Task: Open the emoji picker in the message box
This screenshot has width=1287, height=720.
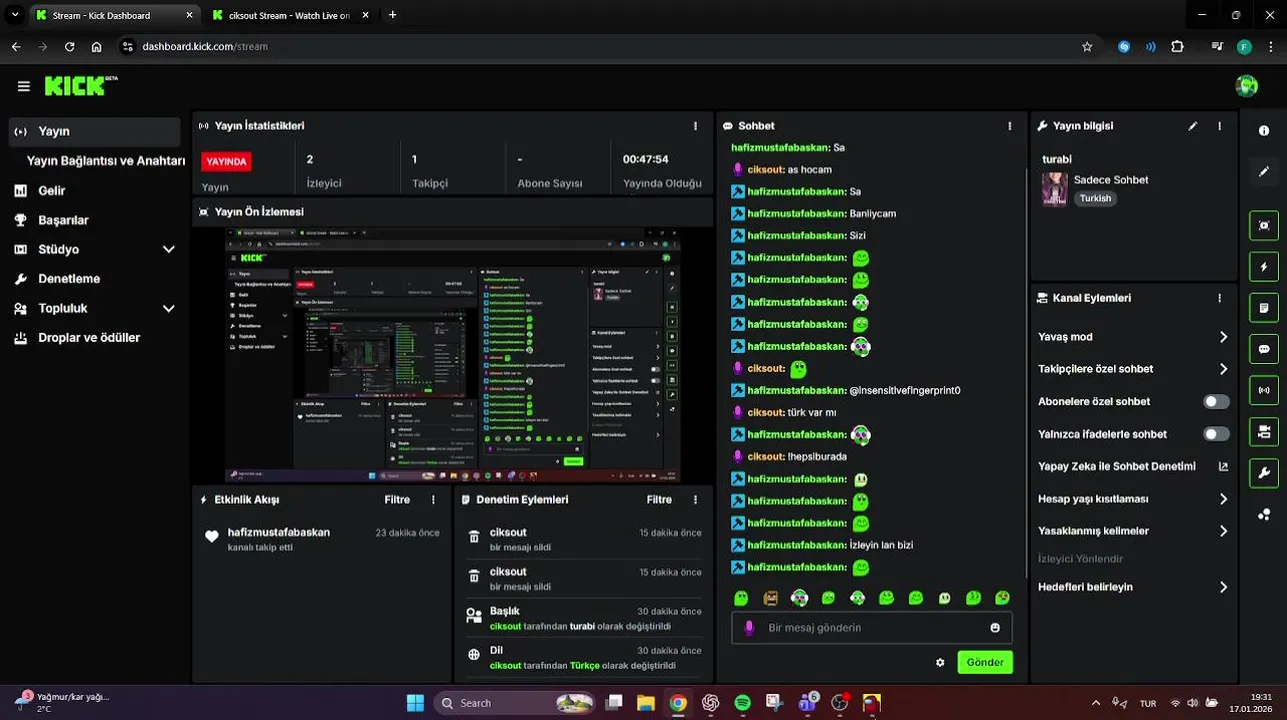Action: click(x=995, y=628)
